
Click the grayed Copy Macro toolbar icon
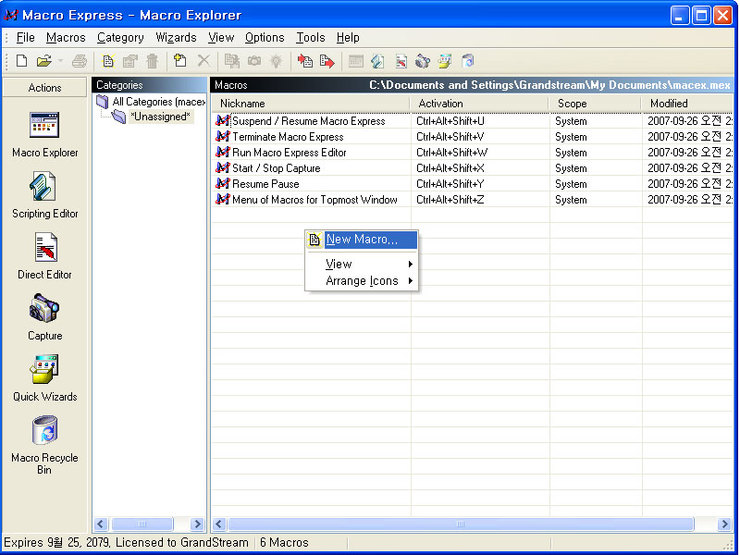(232, 61)
